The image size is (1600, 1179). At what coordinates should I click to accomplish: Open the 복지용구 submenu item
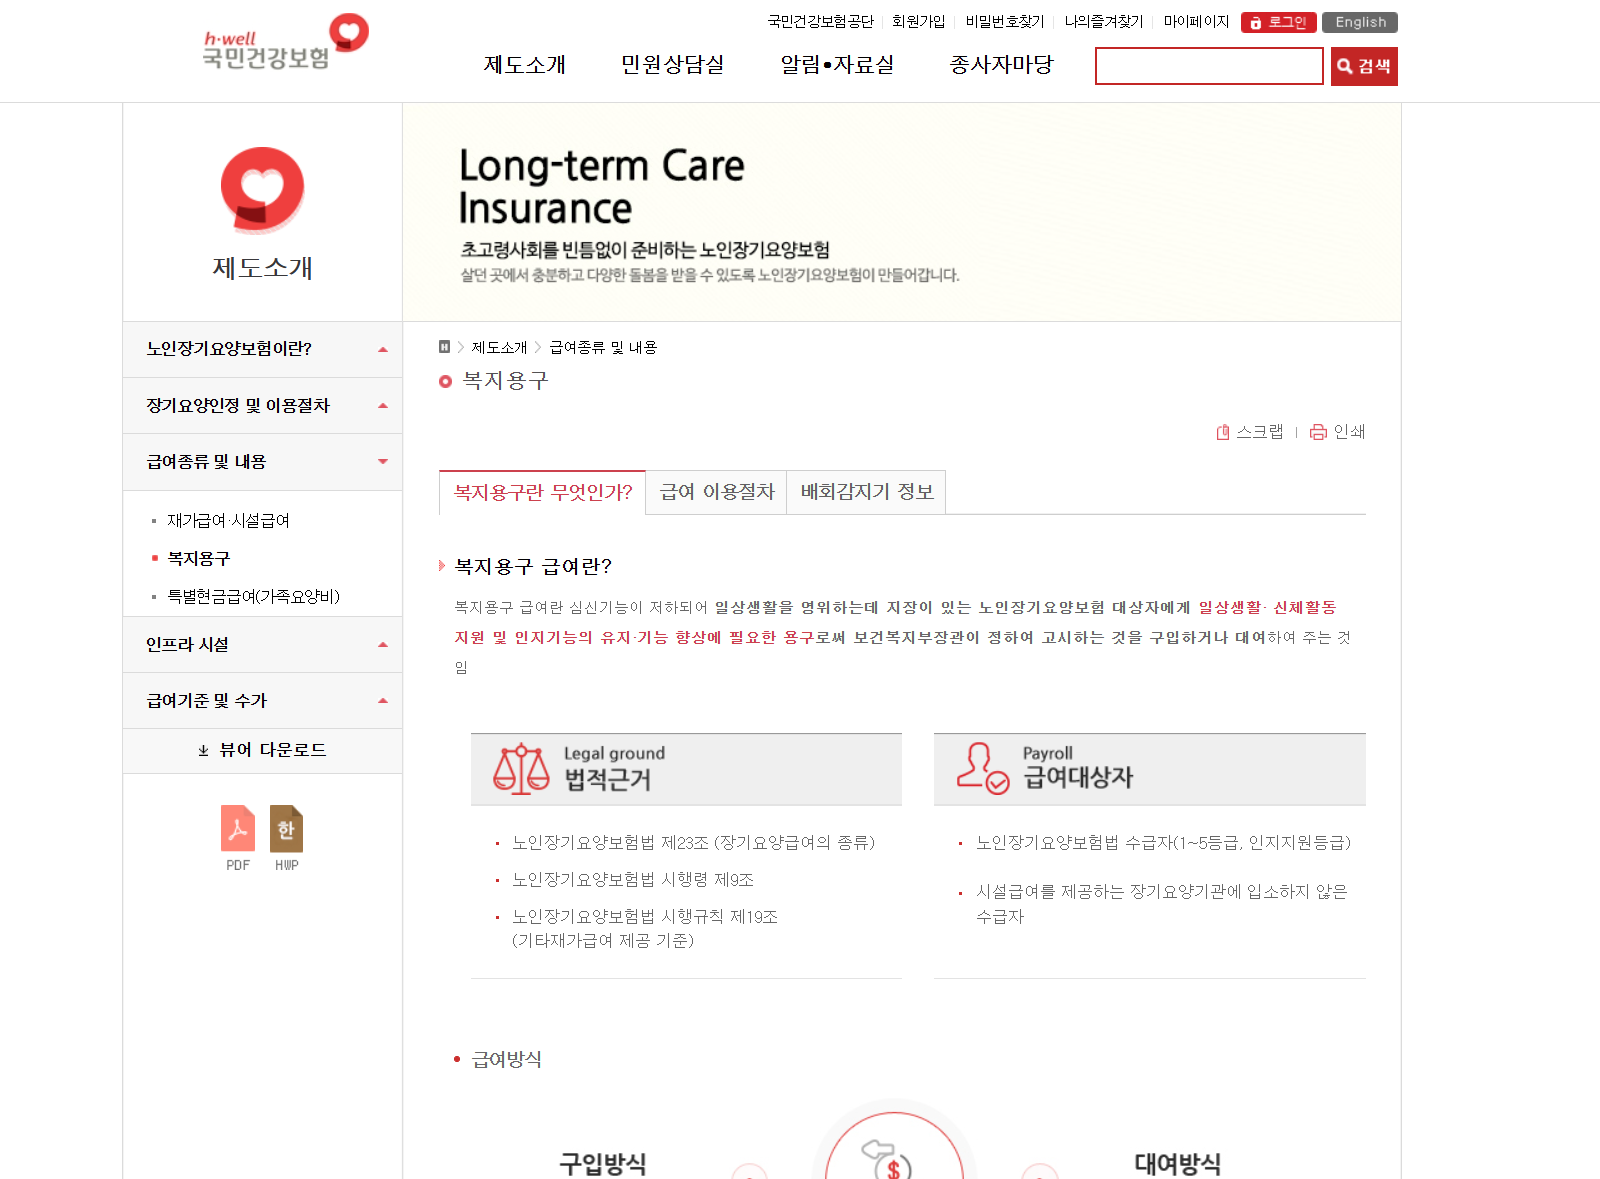(198, 559)
